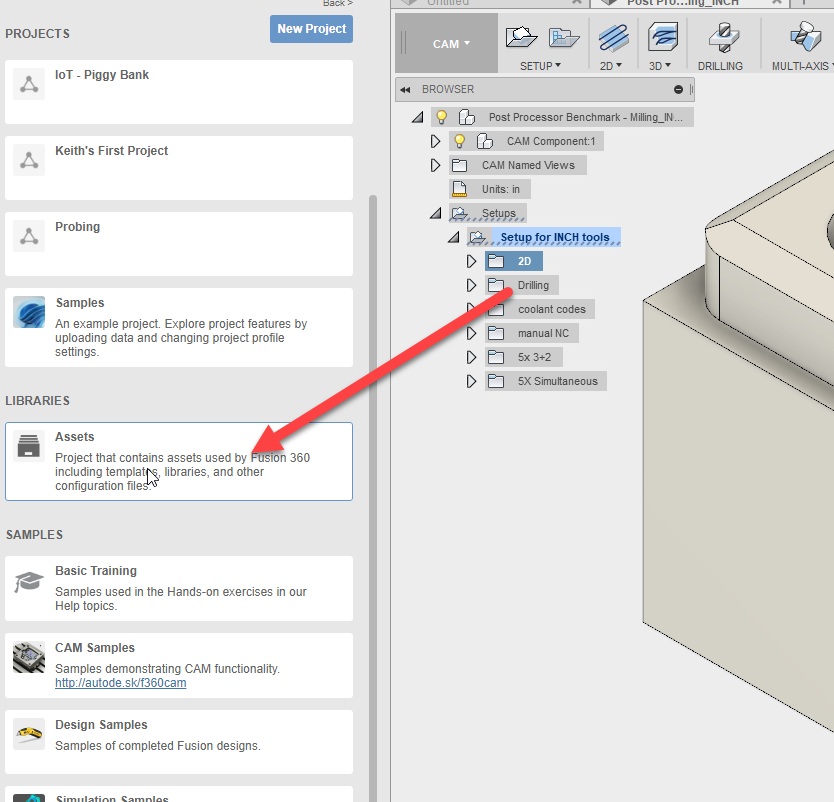Image resolution: width=834 pixels, height=802 pixels.
Task: Open the Assets library
Action: click(179, 461)
